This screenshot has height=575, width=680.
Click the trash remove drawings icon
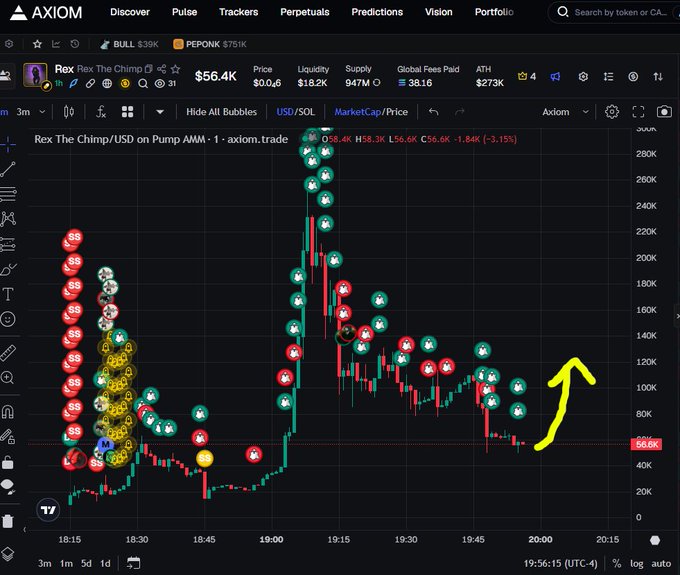[8, 520]
